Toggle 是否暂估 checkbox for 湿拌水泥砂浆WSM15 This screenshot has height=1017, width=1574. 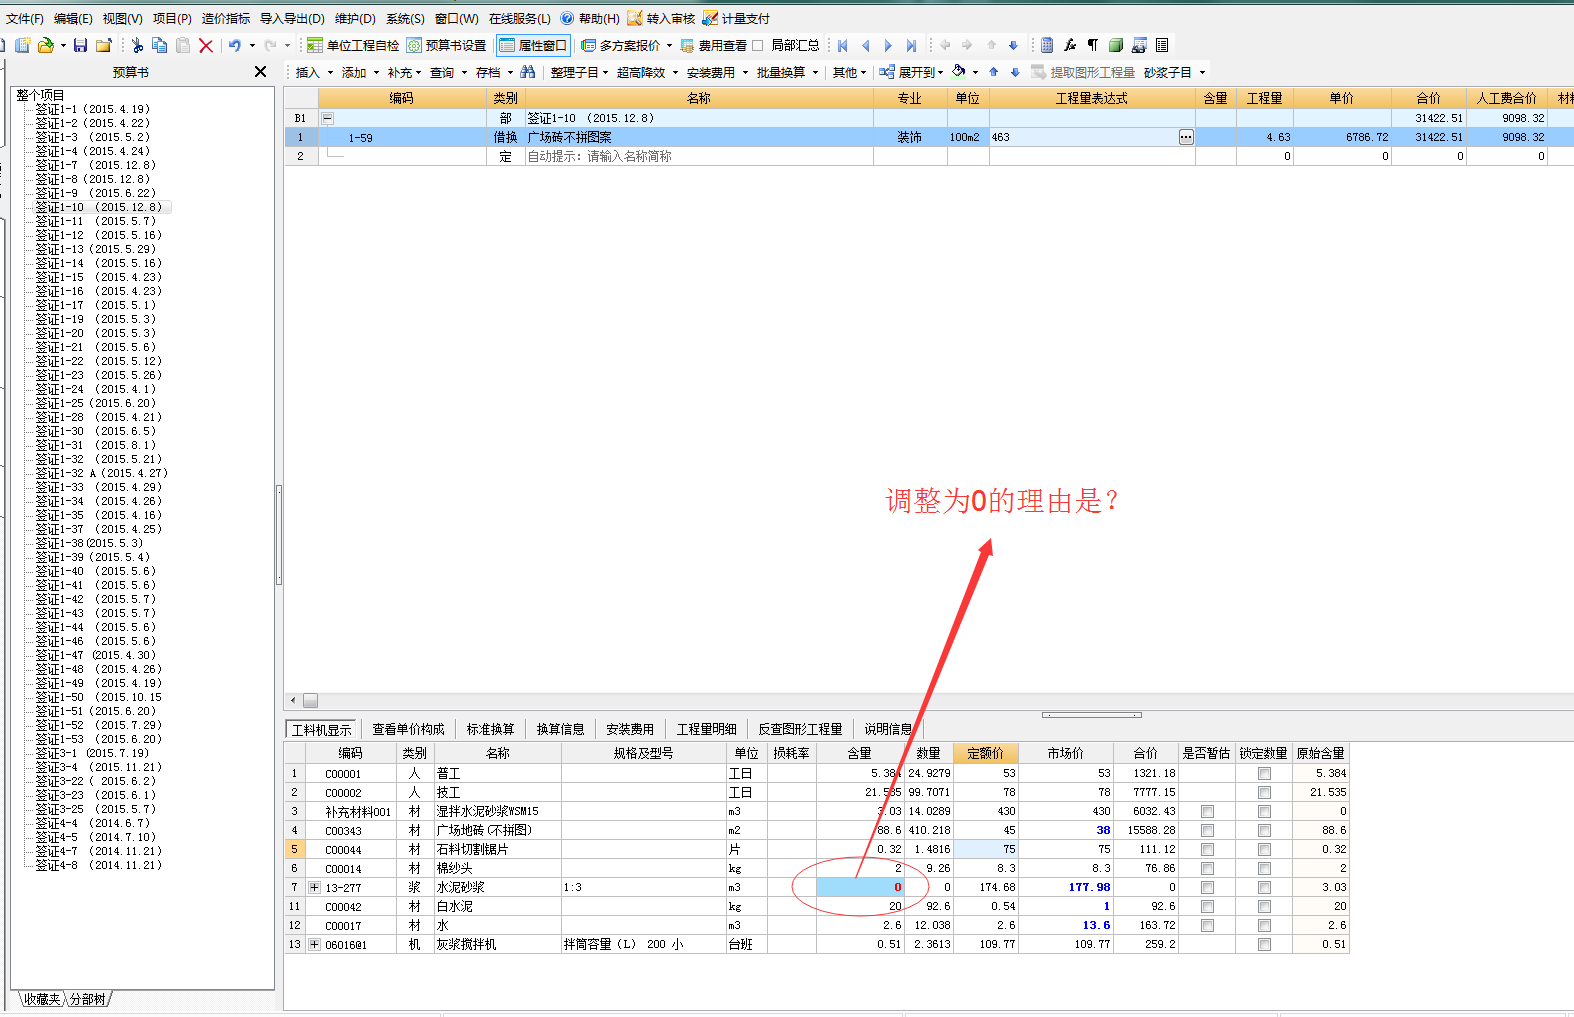1207,812
